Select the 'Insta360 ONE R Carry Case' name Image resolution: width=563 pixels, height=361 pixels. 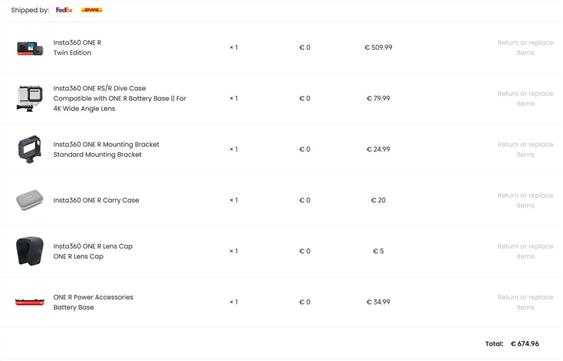[96, 200]
